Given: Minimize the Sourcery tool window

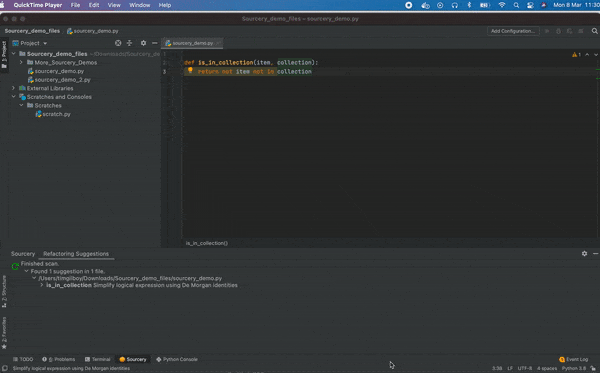Looking at the screenshot, I should point(595,253).
